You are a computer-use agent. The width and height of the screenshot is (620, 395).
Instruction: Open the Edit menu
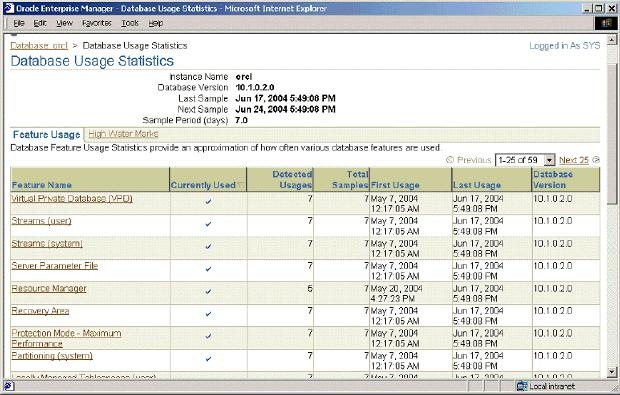[x=40, y=23]
